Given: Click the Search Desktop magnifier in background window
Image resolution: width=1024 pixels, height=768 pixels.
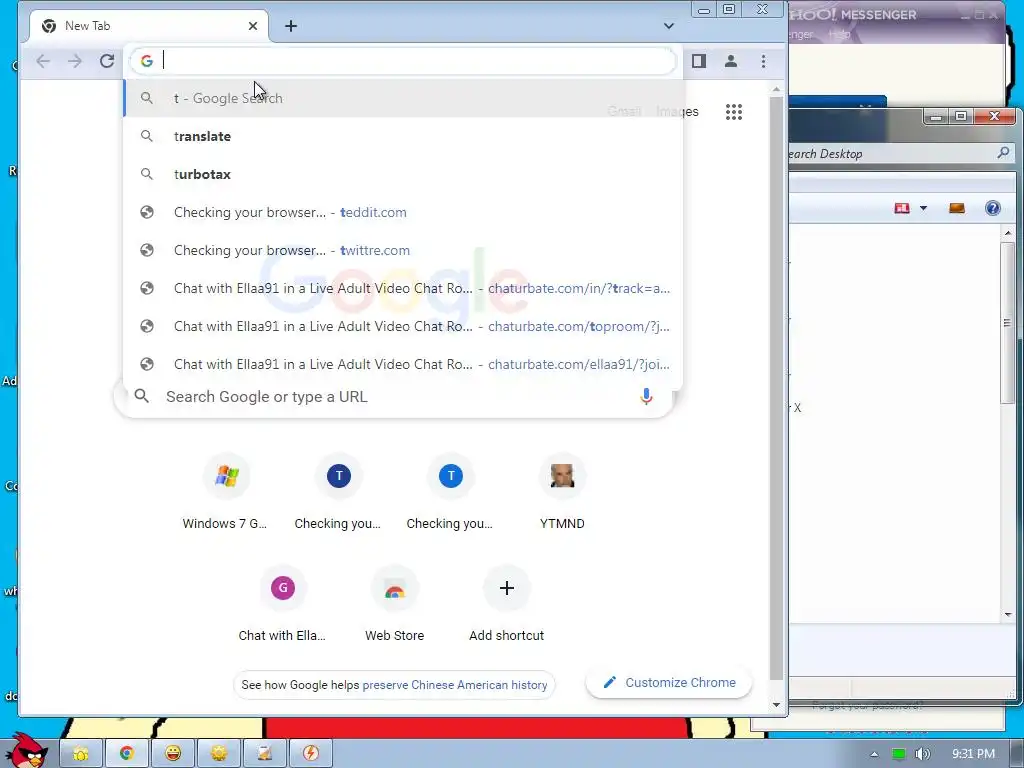Looking at the screenshot, I should coord(1003,153).
